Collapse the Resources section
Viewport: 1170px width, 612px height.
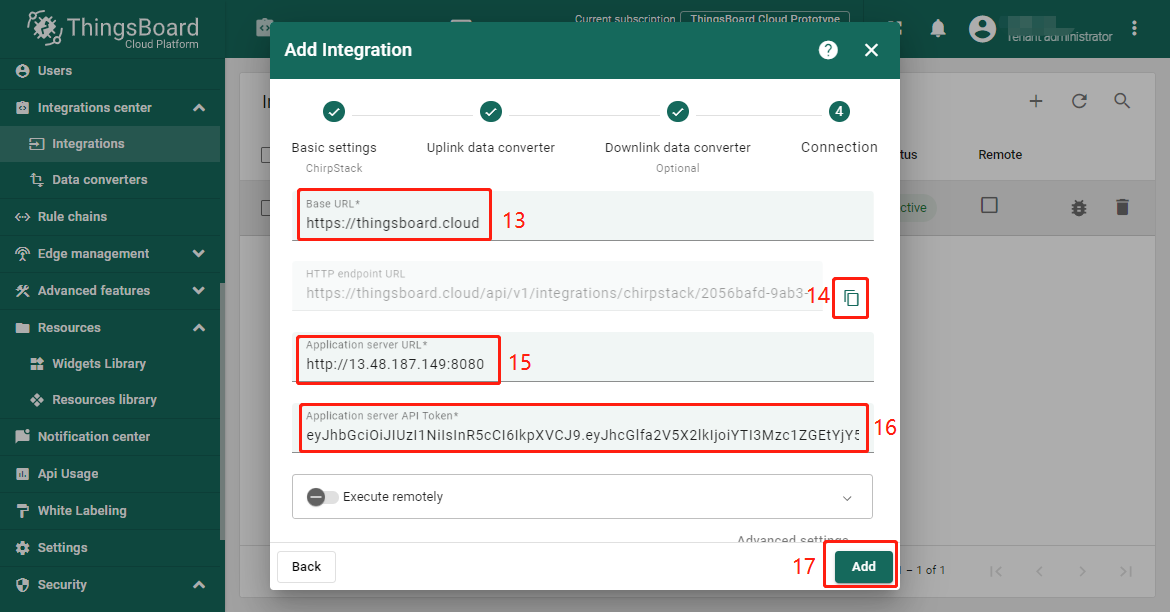[x=198, y=328]
